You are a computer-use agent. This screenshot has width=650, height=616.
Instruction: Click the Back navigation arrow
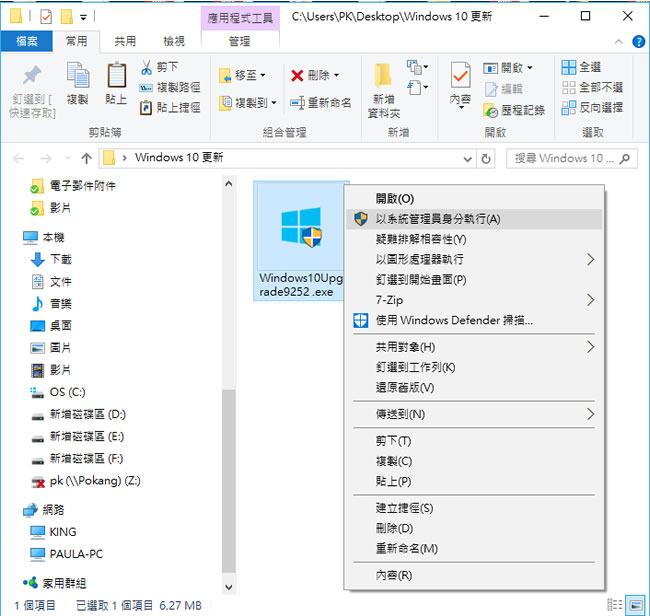pos(19,158)
